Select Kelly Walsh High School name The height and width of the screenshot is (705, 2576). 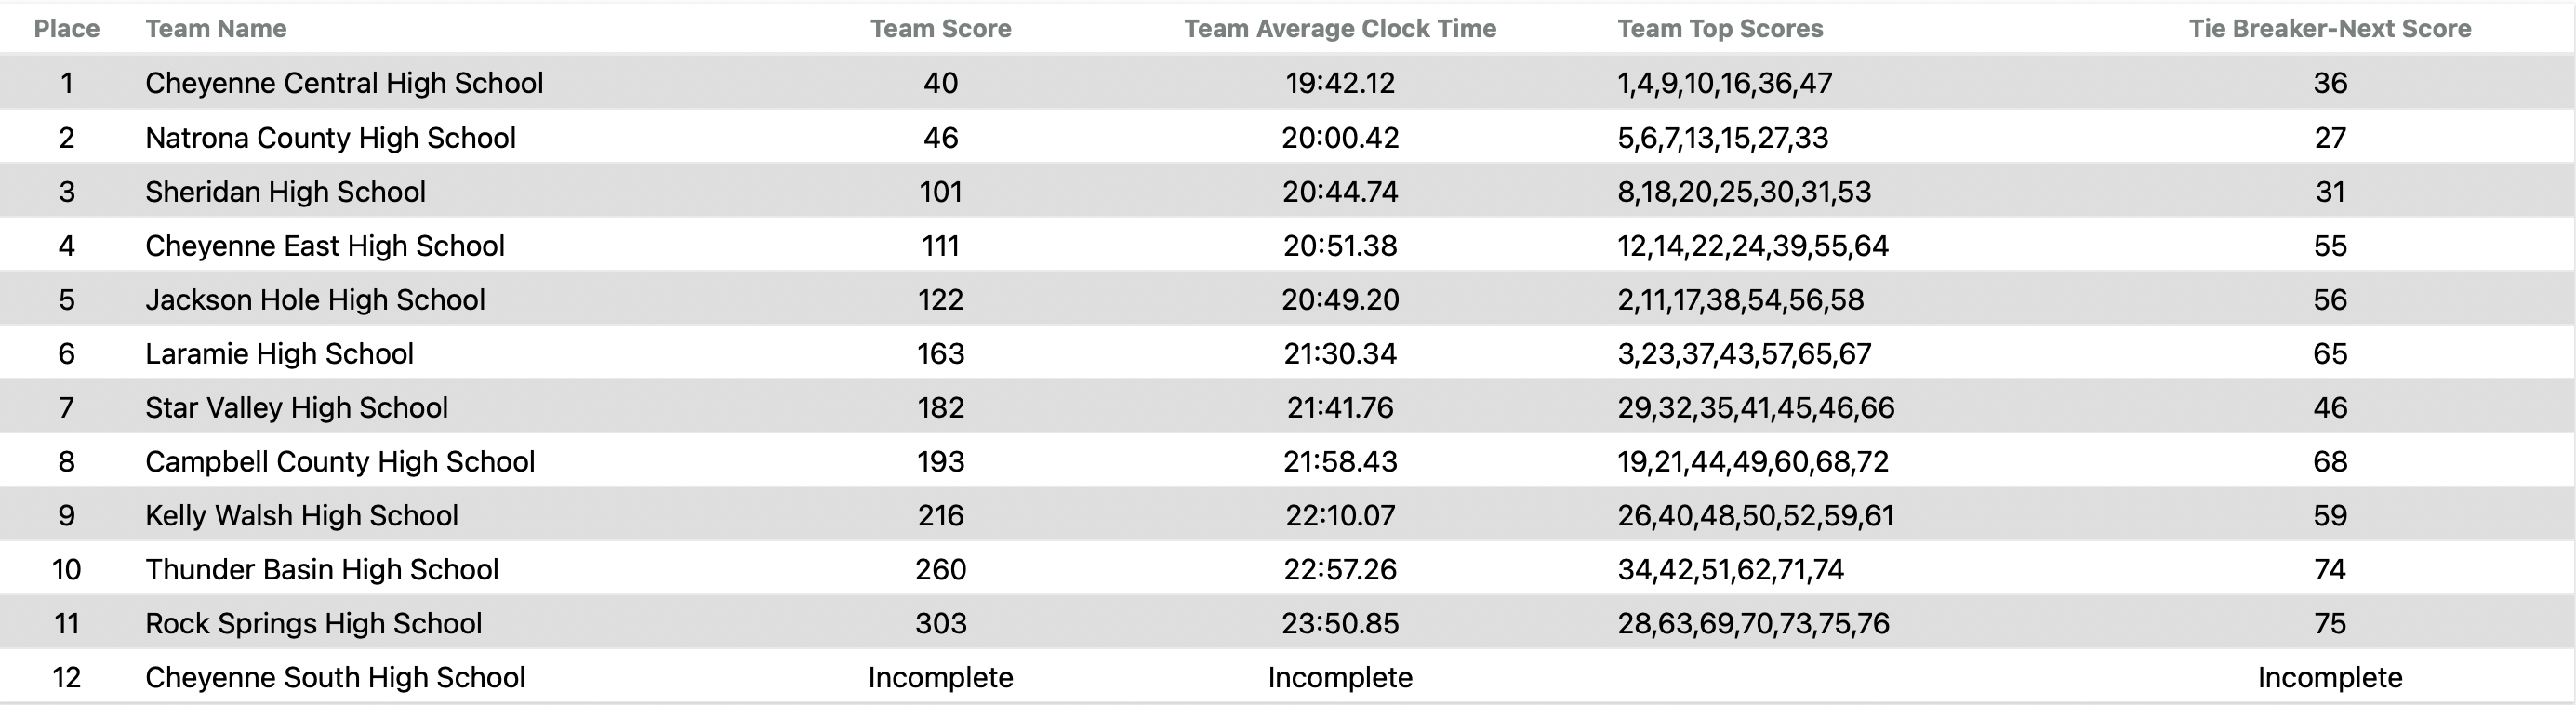301,516
